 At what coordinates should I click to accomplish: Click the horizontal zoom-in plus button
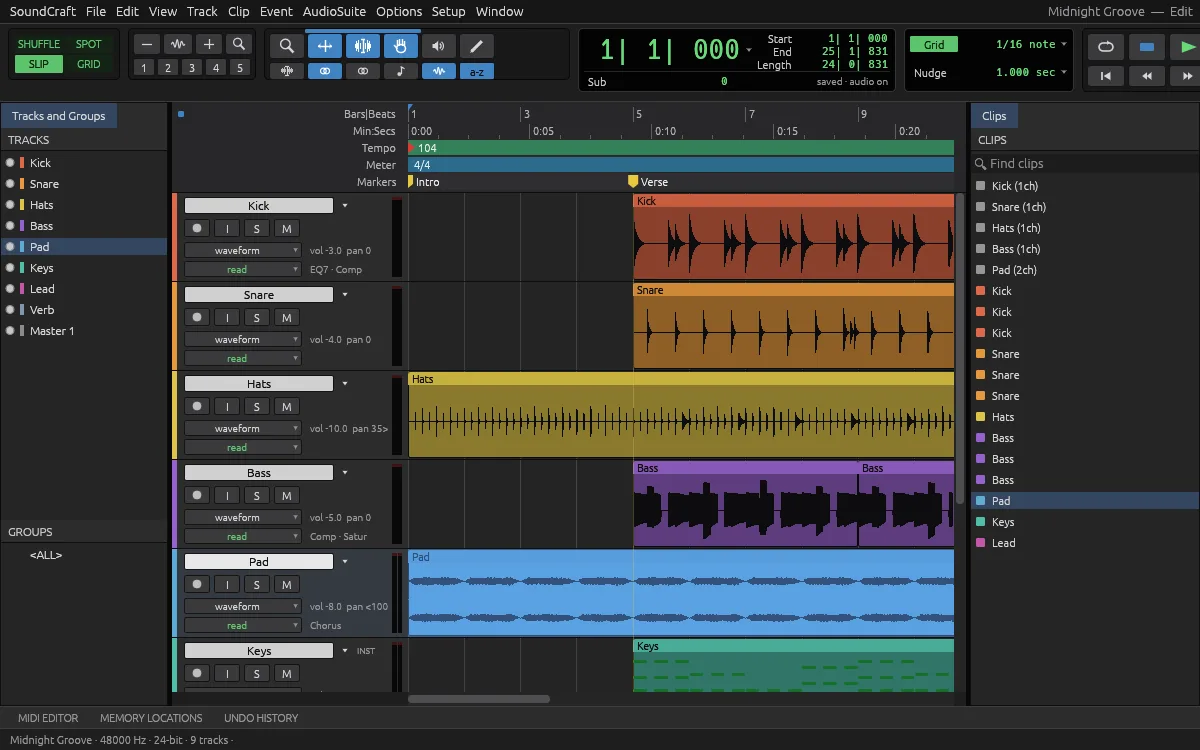click(209, 44)
